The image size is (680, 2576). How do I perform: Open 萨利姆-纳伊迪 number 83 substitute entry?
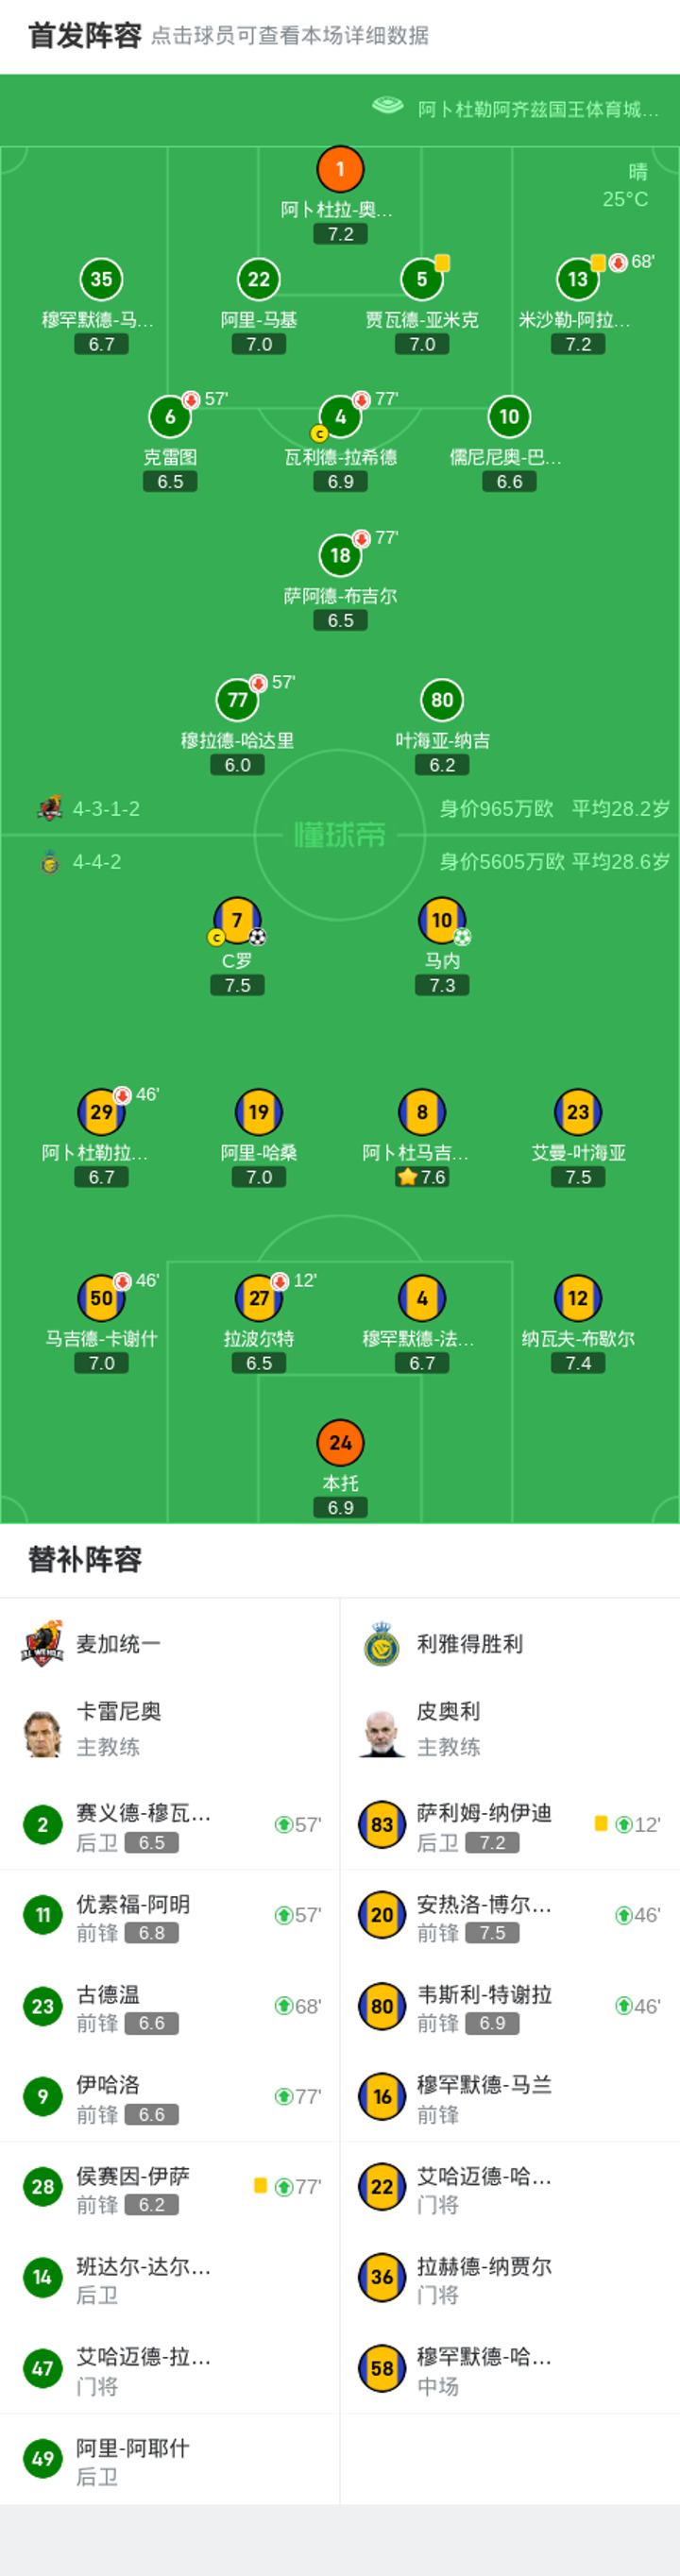[x=510, y=1824]
